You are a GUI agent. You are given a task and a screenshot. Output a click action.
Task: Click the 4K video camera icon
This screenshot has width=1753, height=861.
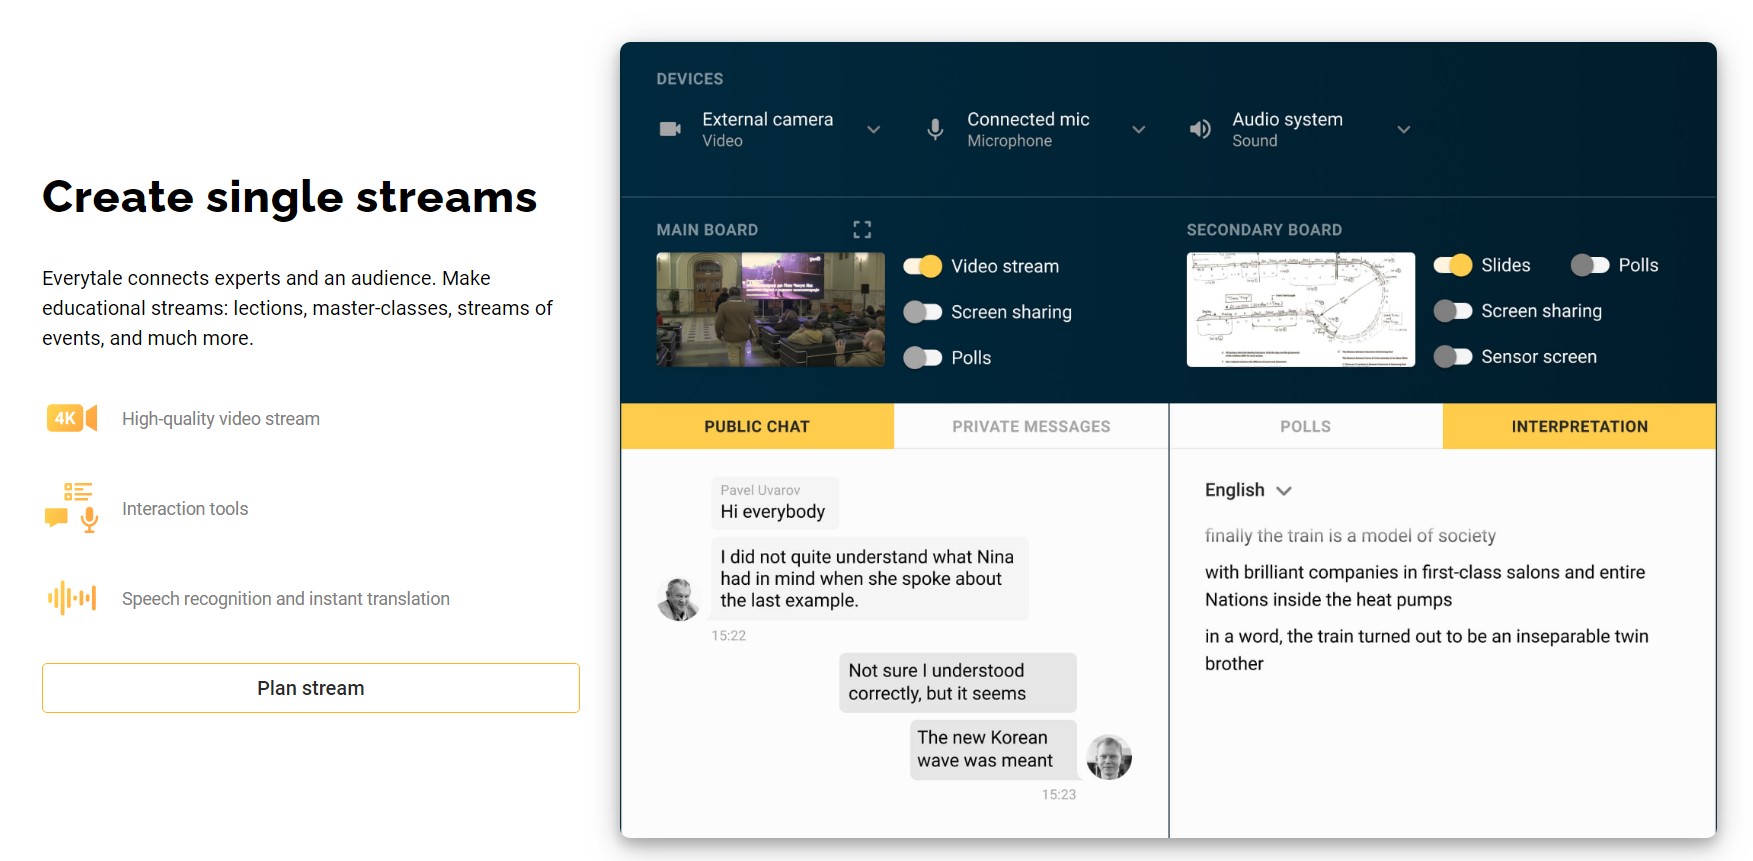coord(72,418)
